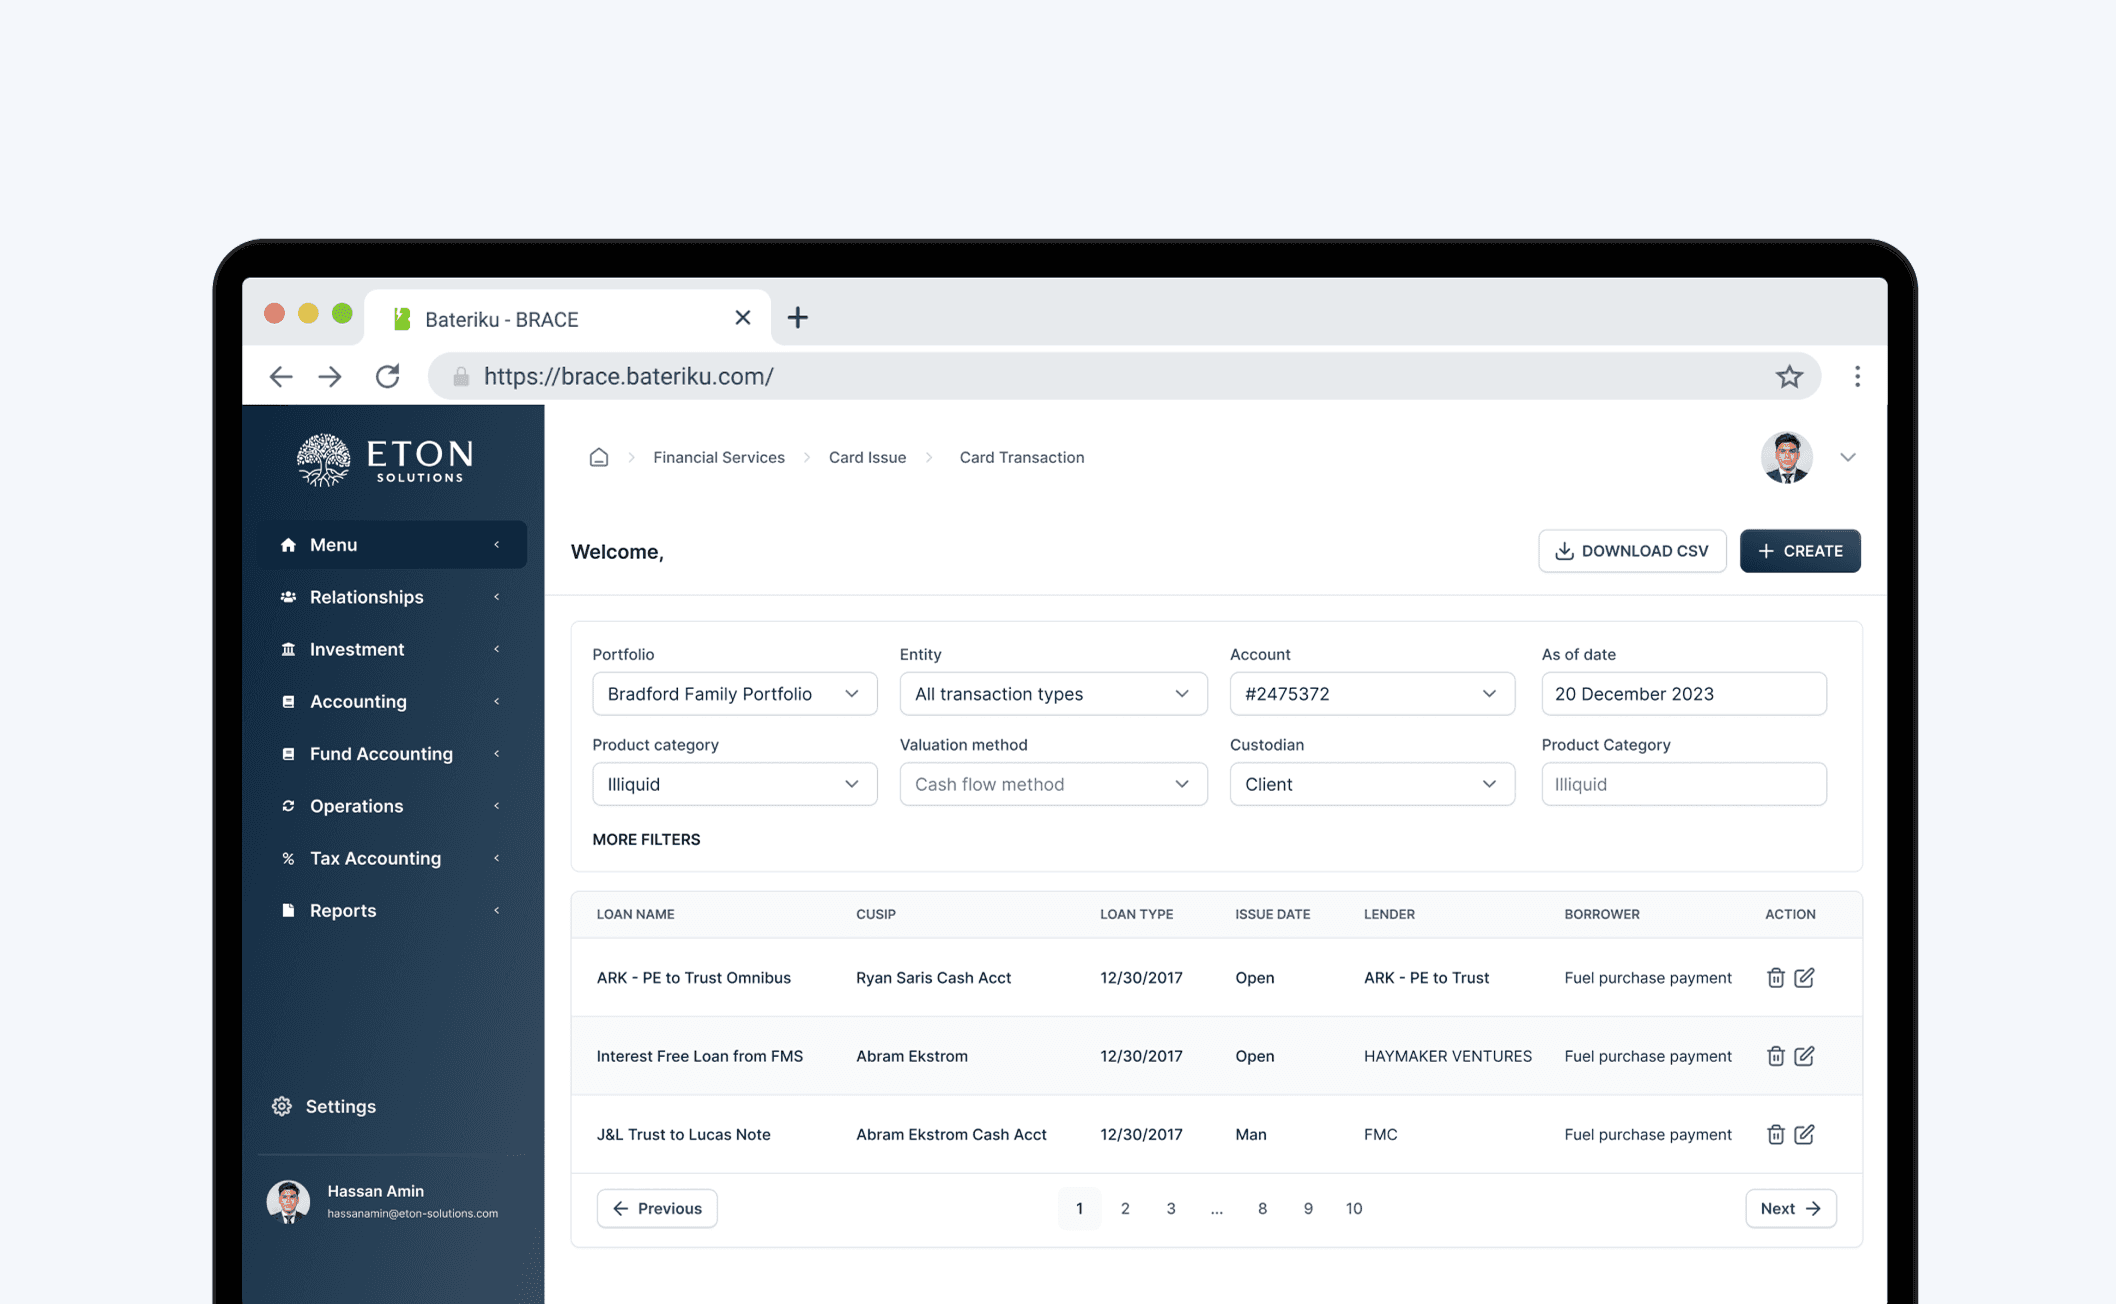Reload the page with refresh icon
The width and height of the screenshot is (2116, 1304).
pyautogui.click(x=388, y=376)
